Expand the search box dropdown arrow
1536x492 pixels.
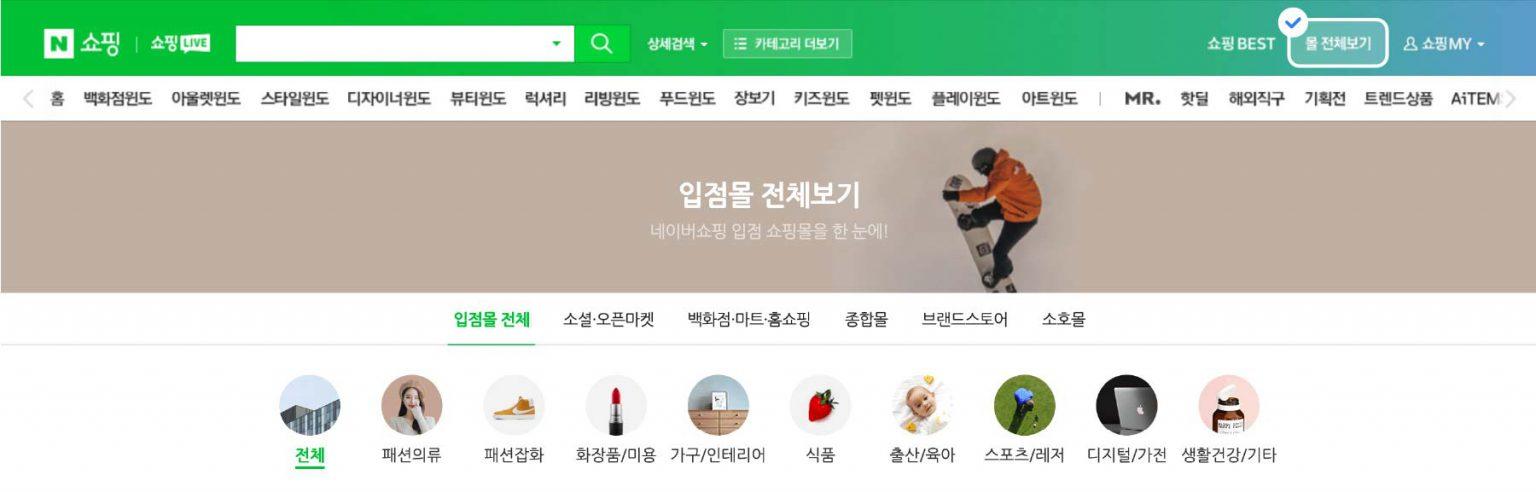(x=557, y=44)
